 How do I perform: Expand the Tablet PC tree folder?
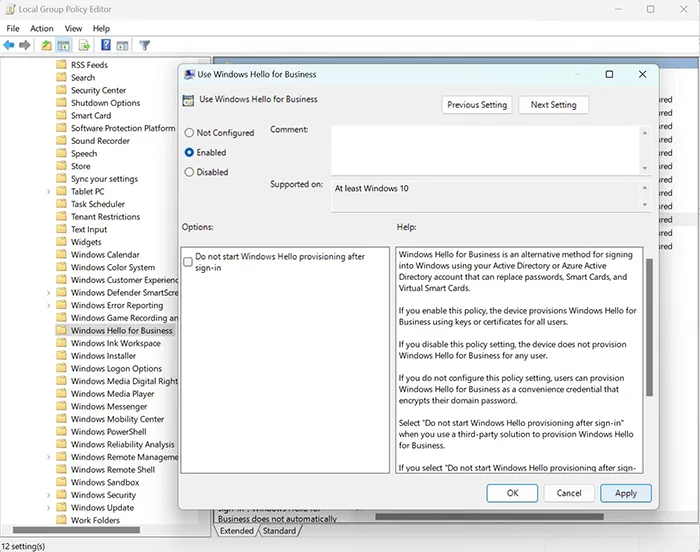pyautogui.click(x=49, y=192)
